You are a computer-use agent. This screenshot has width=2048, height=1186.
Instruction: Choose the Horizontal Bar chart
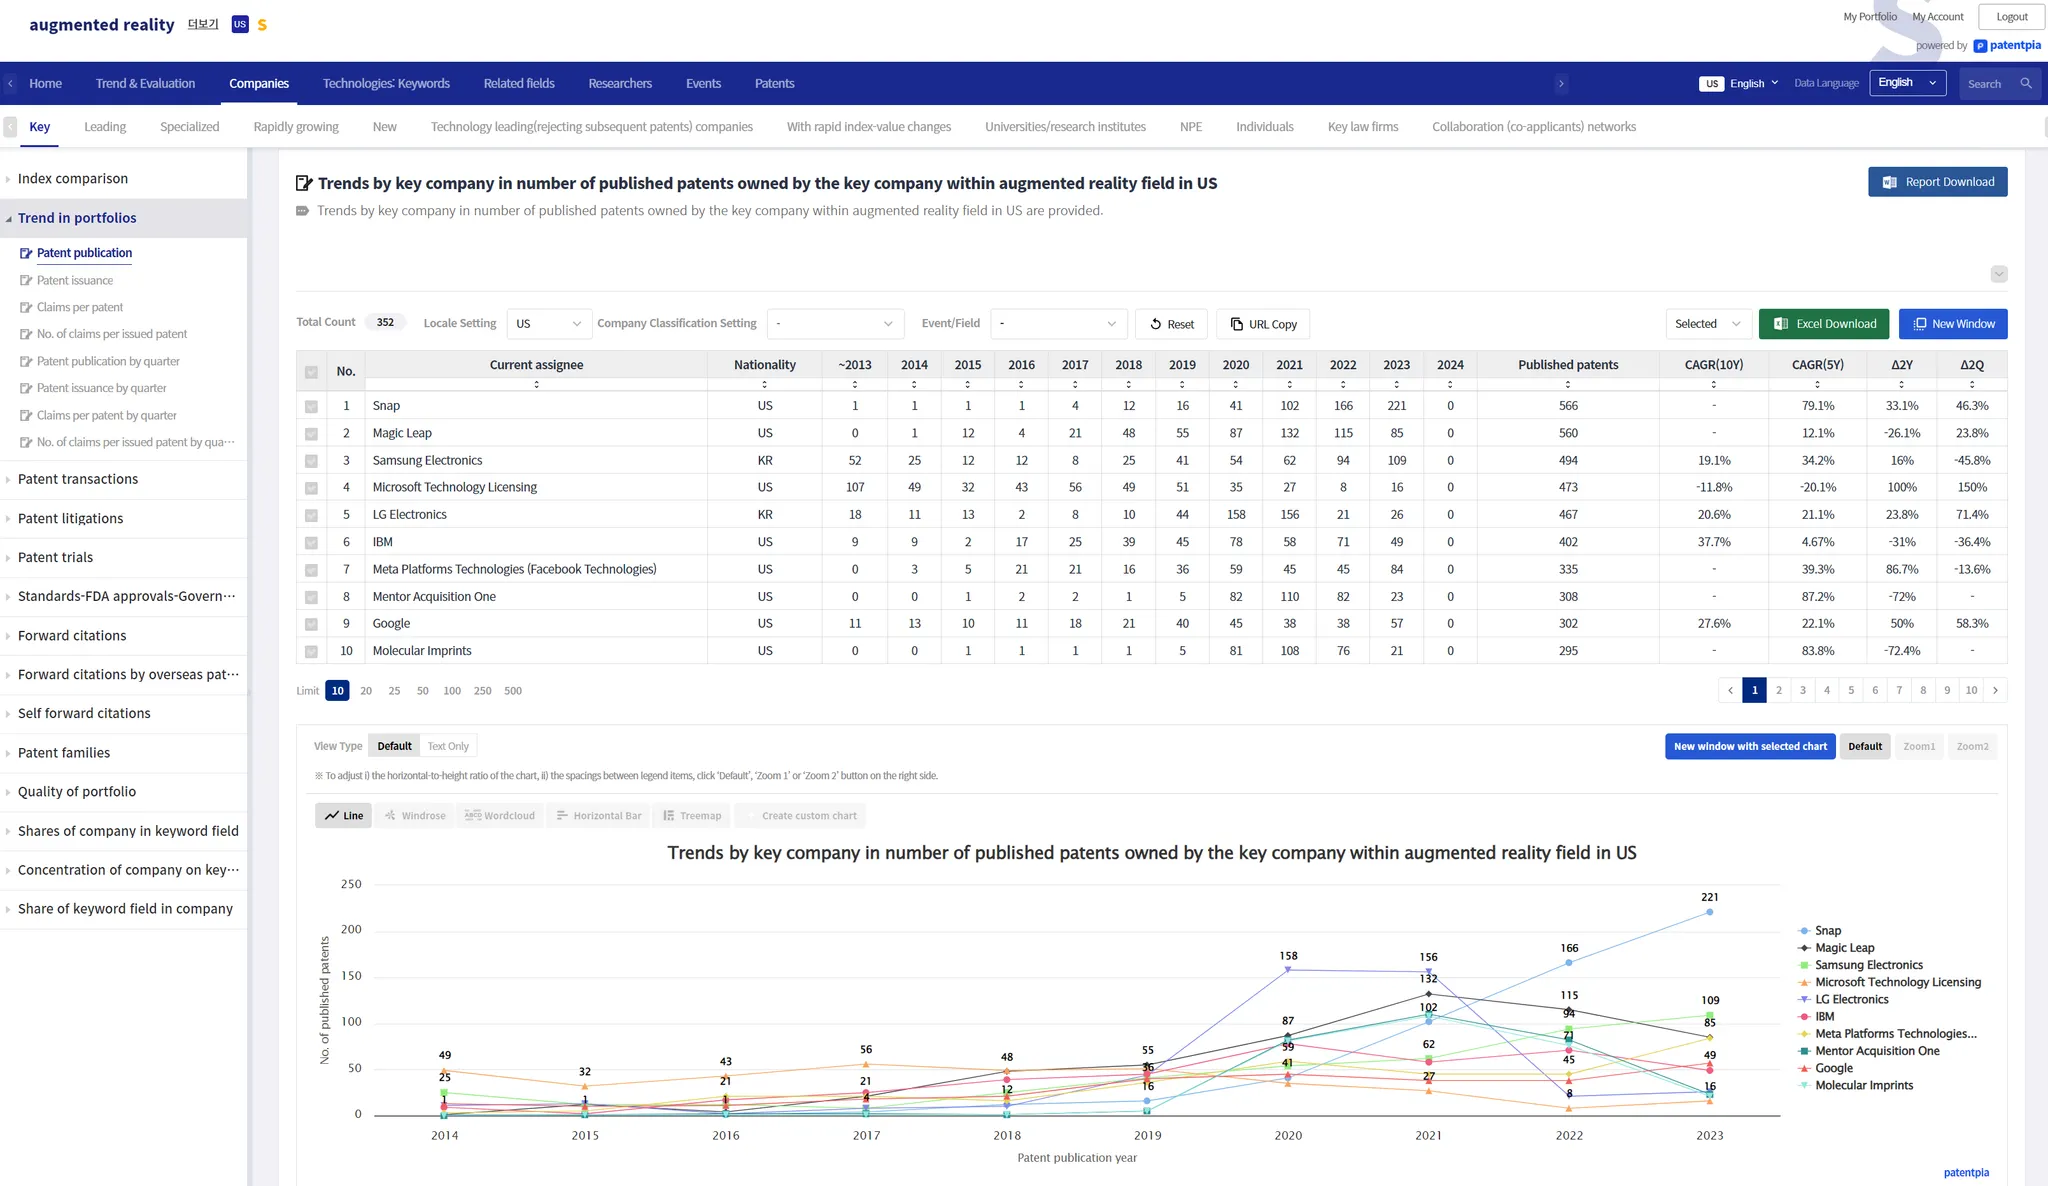click(x=598, y=816)
